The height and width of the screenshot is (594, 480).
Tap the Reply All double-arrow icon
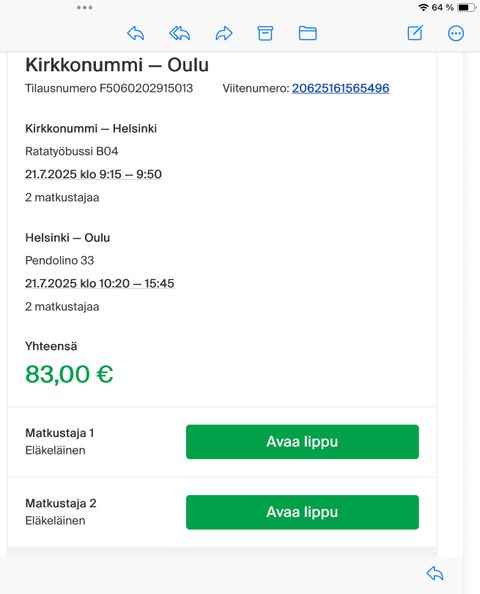(180, 33)
